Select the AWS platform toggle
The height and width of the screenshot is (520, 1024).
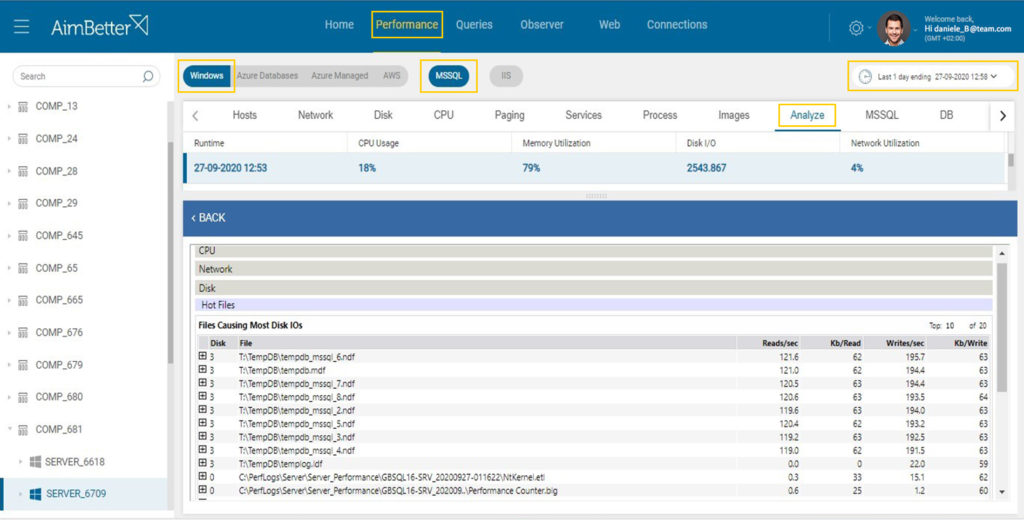click(392, 76)
